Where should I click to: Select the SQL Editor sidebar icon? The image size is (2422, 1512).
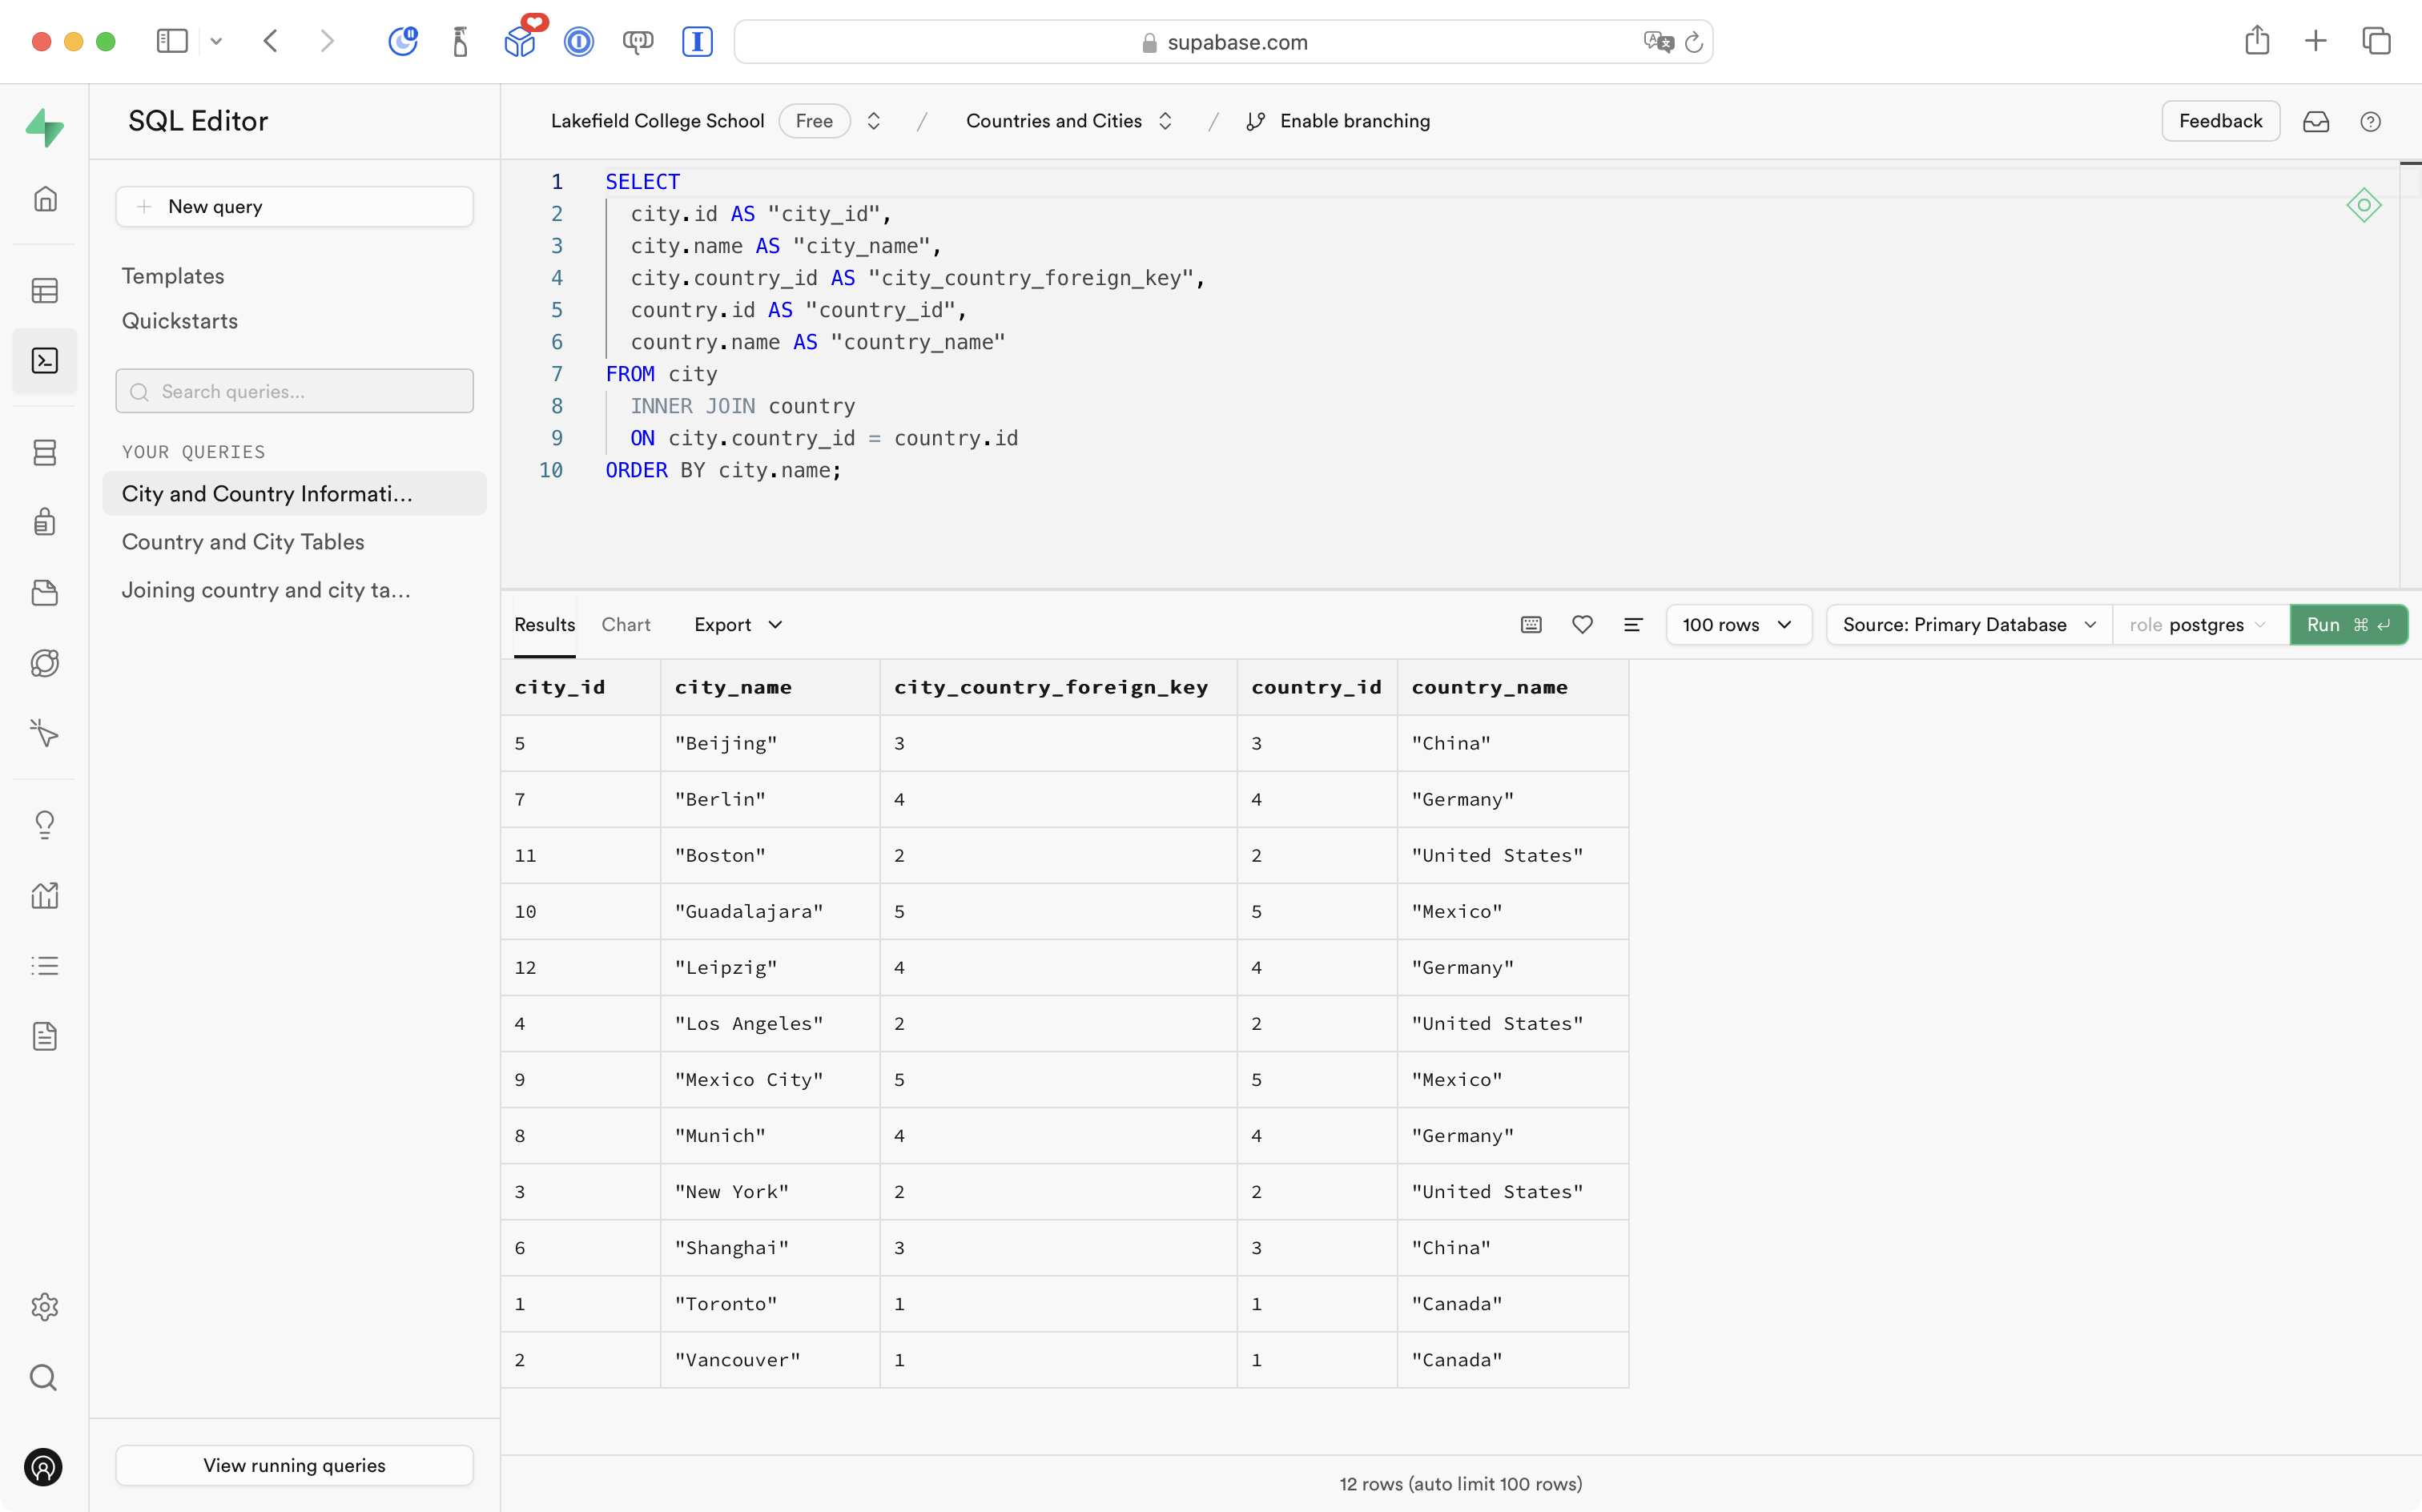[45, 361]
